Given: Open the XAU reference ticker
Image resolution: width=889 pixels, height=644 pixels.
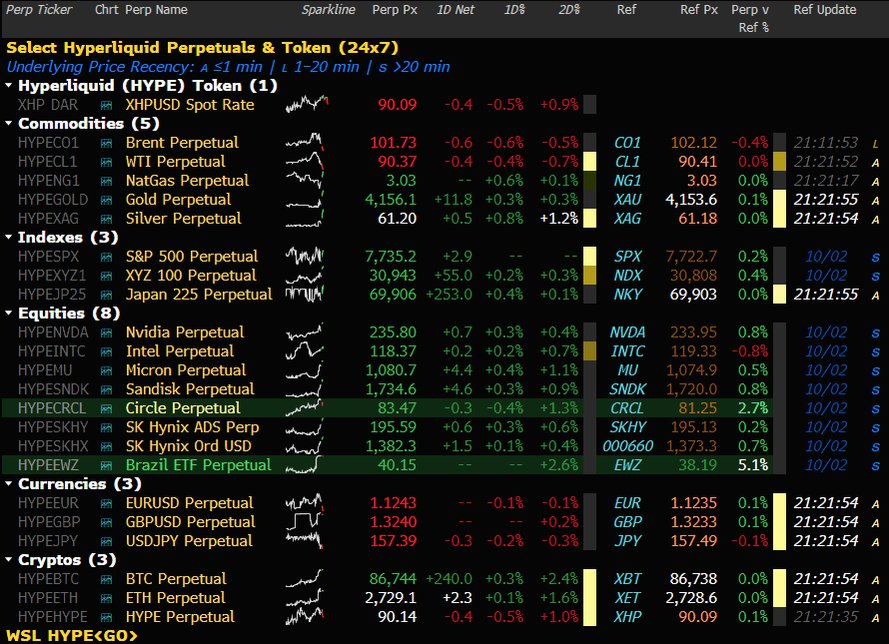Looking at the screenshot, I should coord(627,200).
